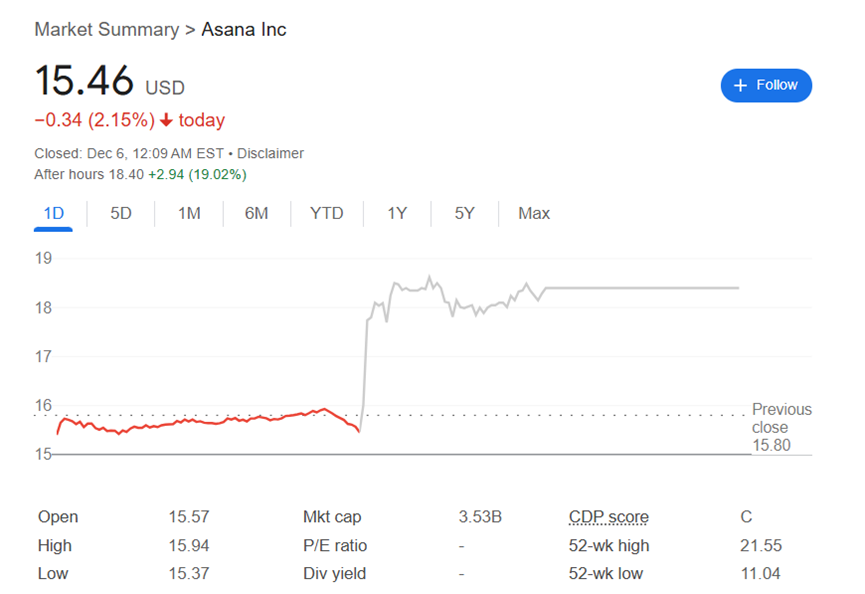Image resolution: width=865 pixels, height=594 pixels.
Task: Click the Market Summary breadcrumb
Action: point(106,29)
